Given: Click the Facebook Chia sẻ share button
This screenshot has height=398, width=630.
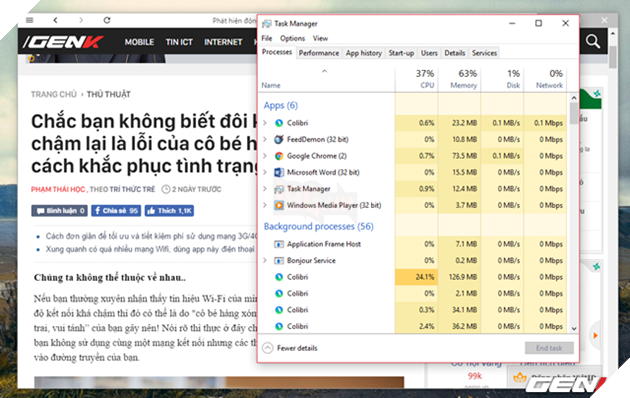Looking at the screenshot, I should [116, 210].
